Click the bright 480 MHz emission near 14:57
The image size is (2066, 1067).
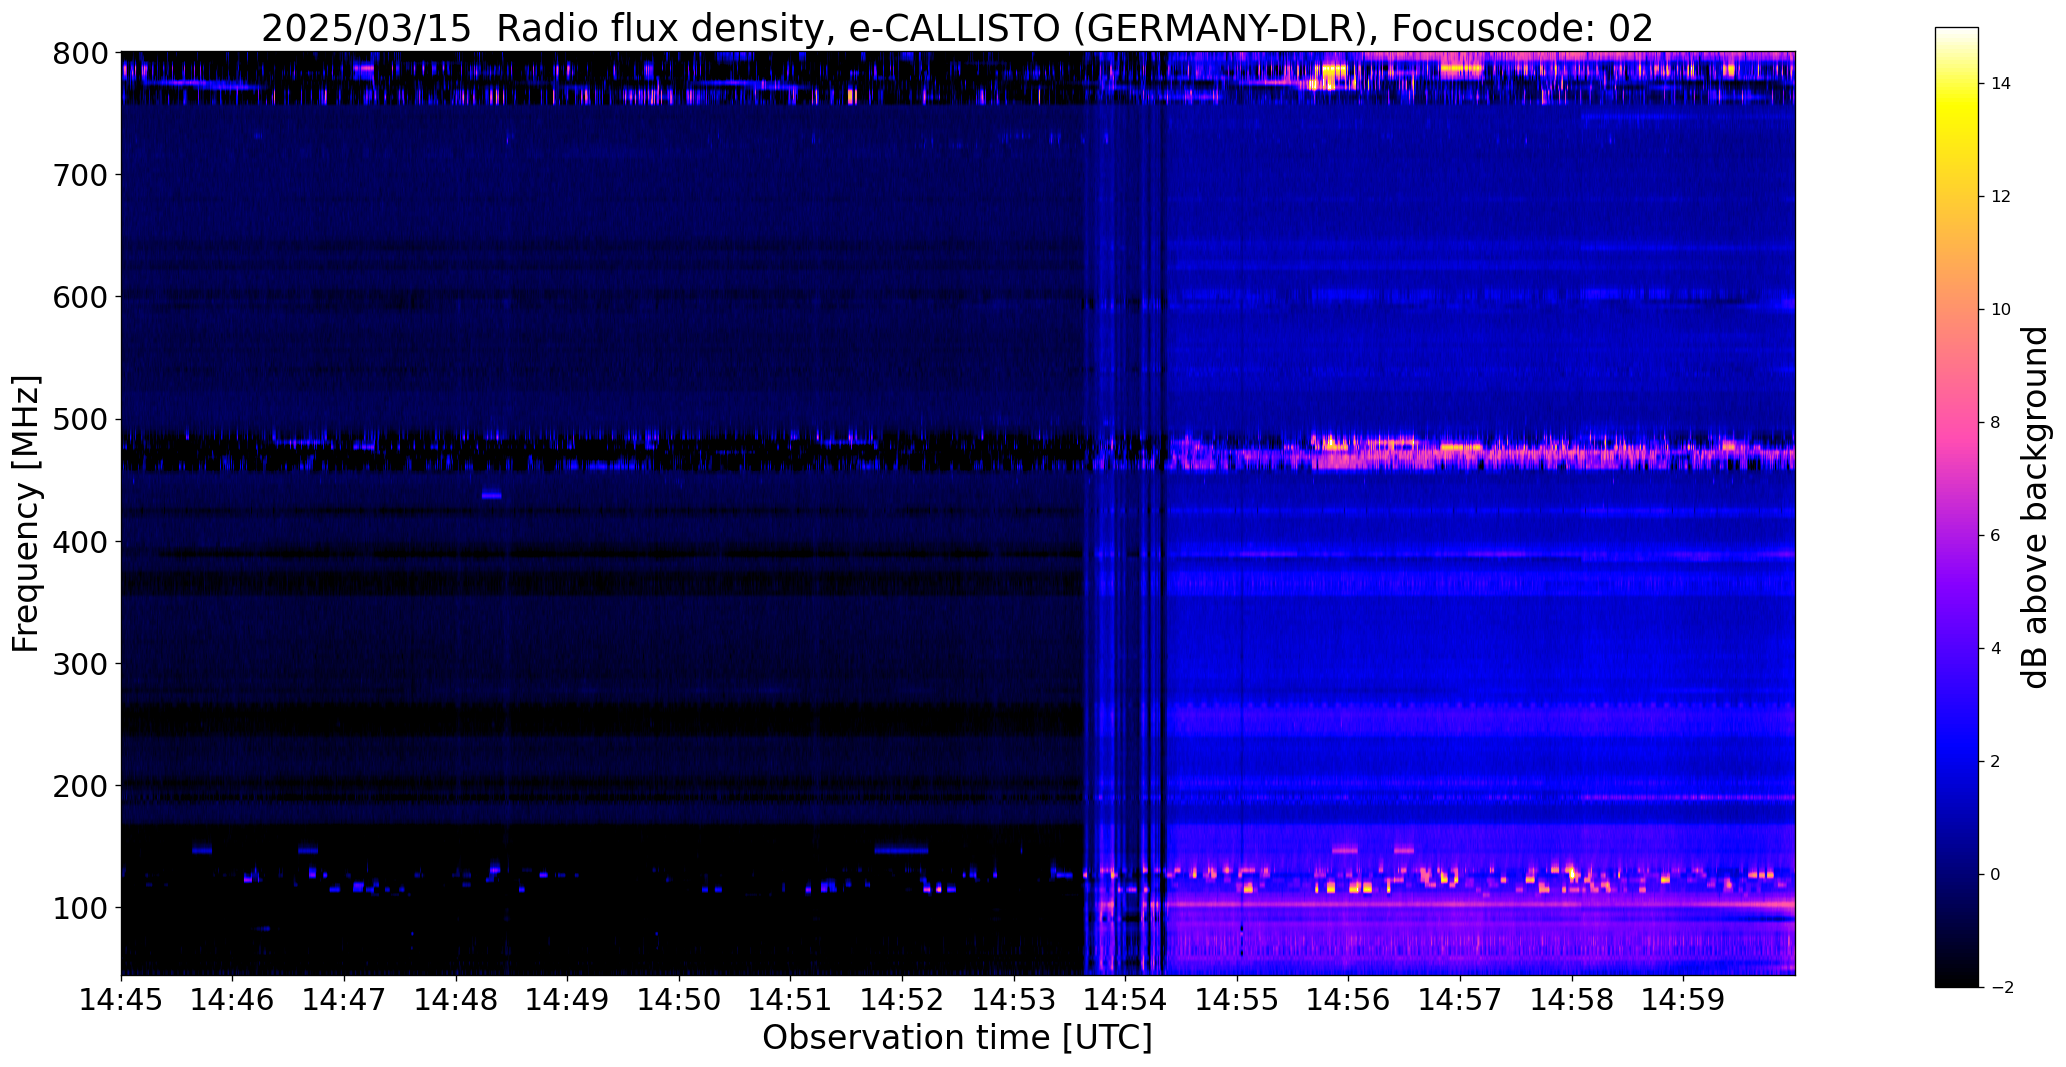coord(1461,448)
